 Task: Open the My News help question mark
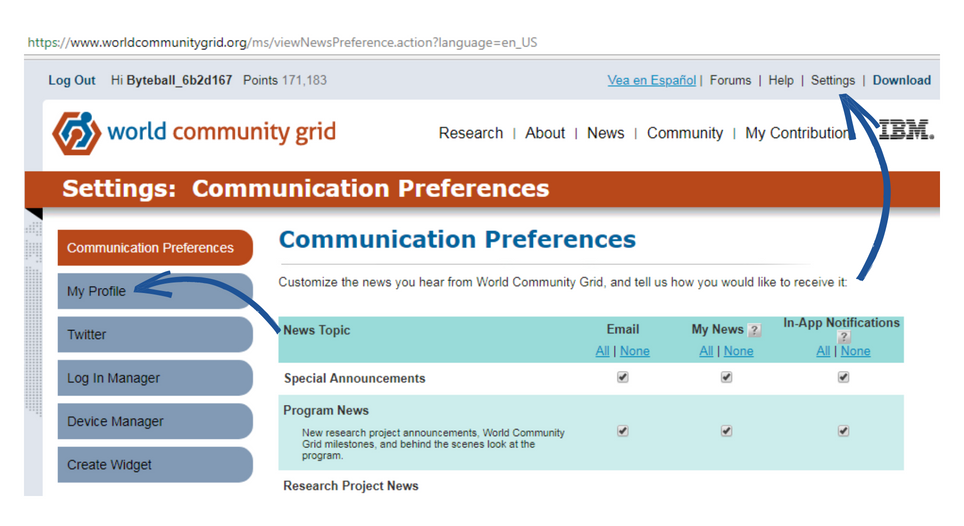pyautogui.click(x=754, y=331)
